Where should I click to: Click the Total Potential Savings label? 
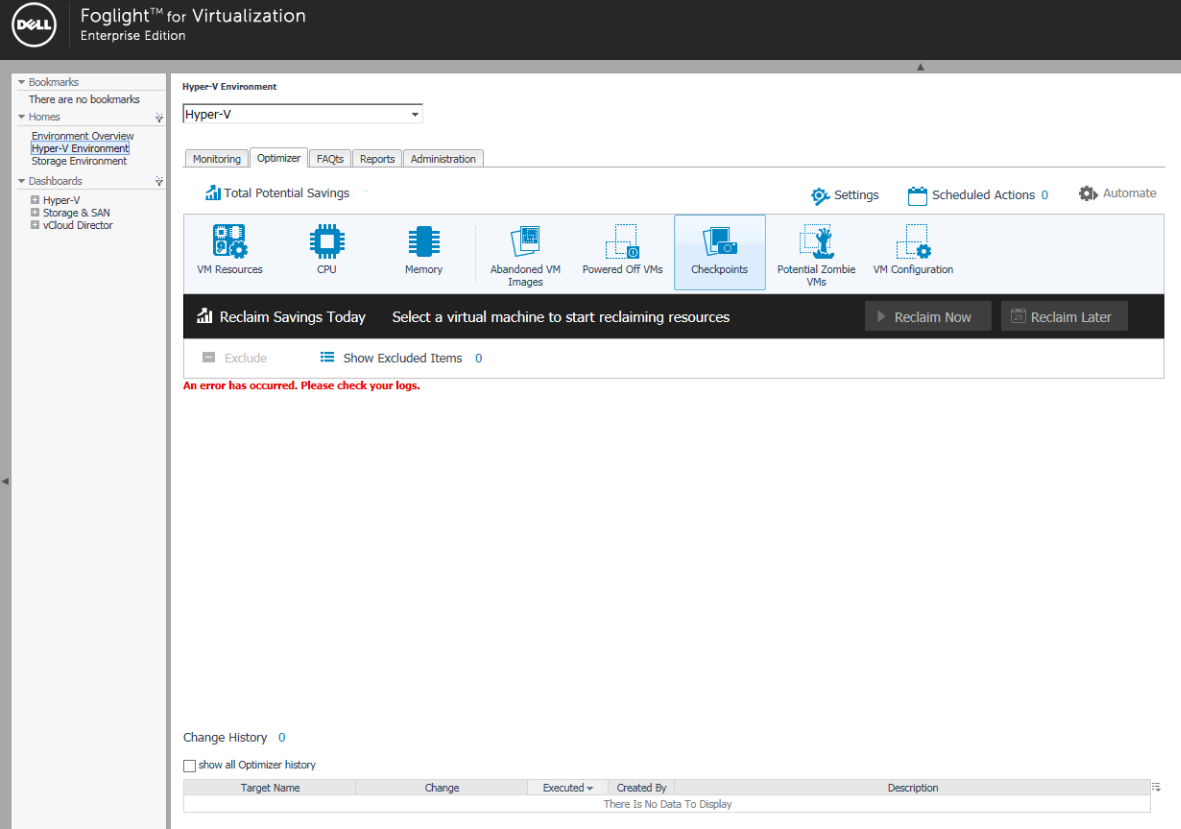click(x=287, y=194)
